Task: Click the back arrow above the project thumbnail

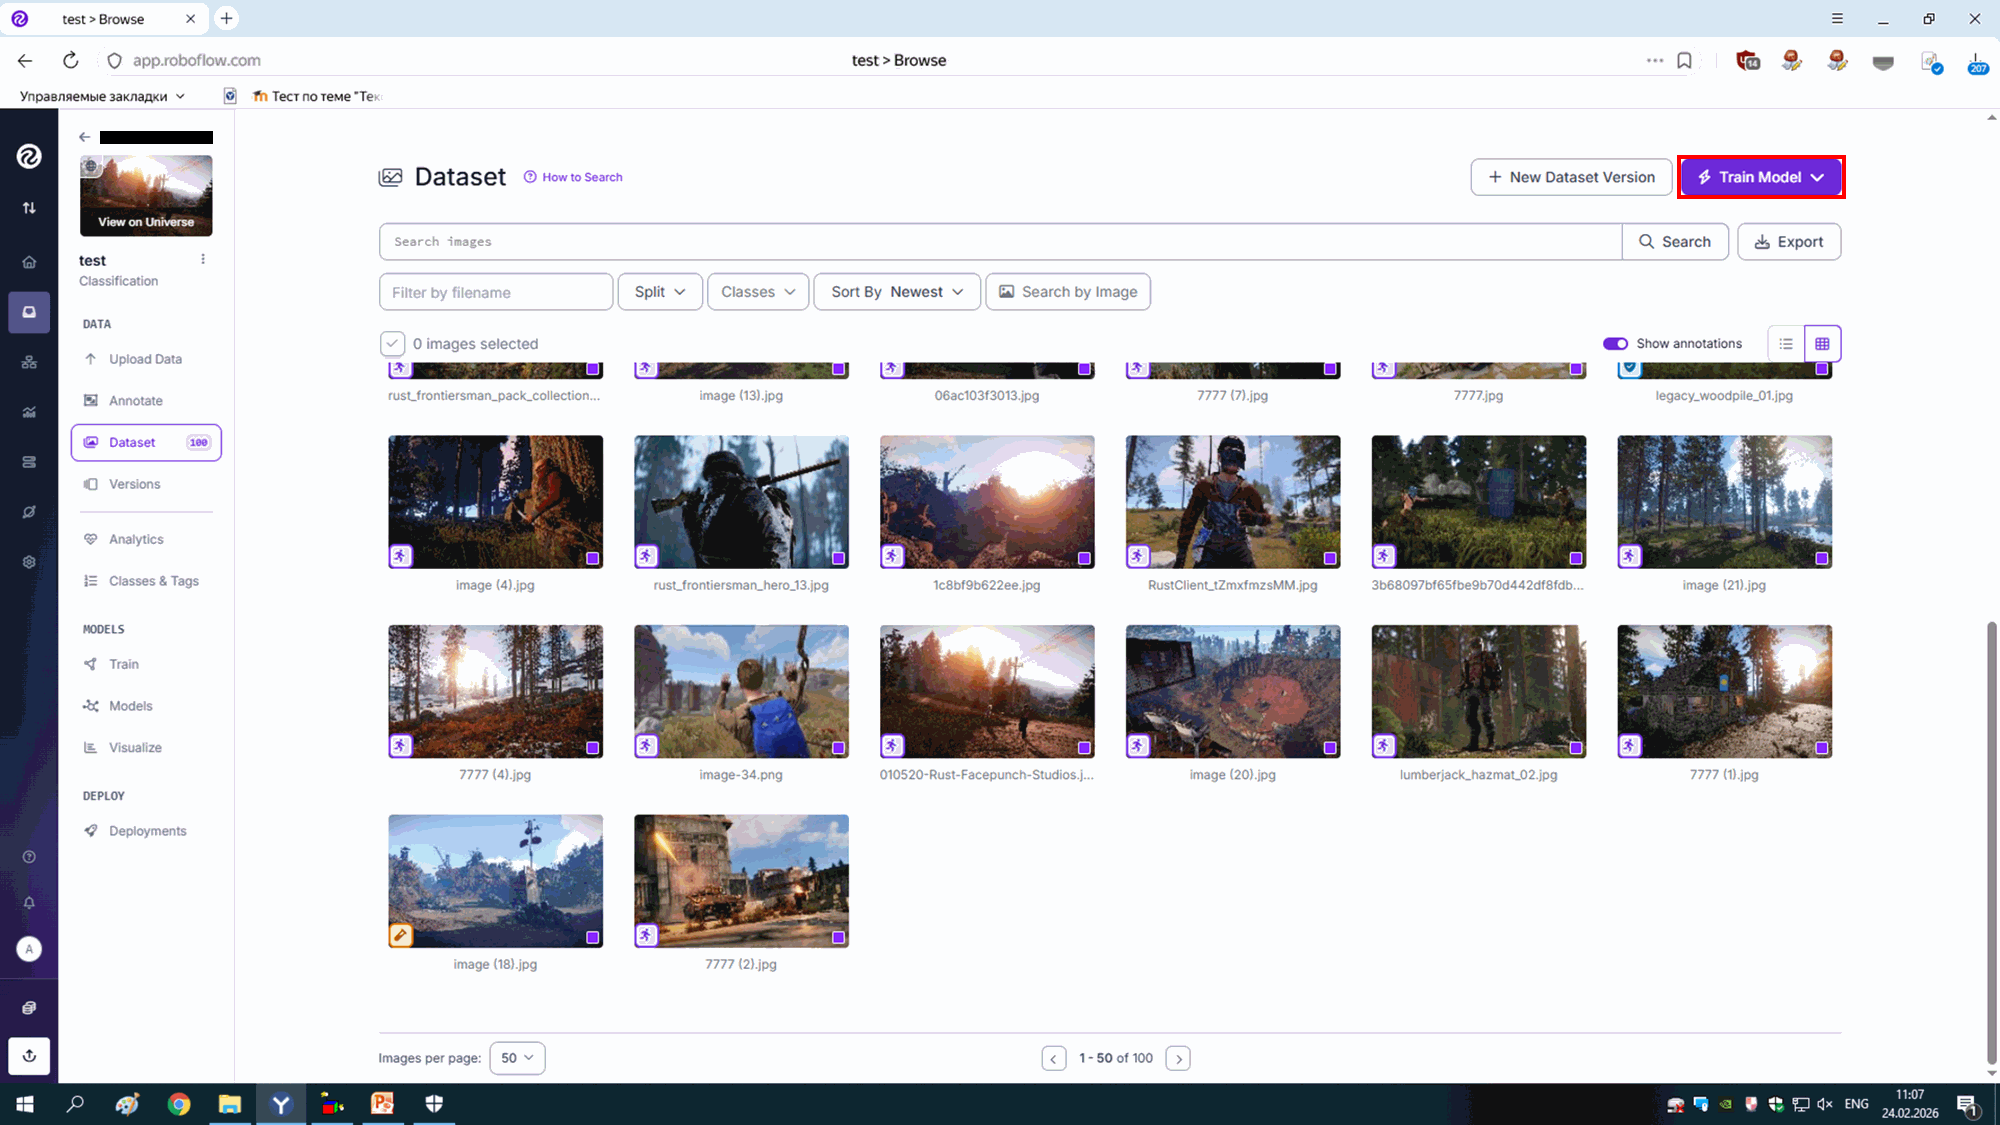Action: (x=85, y=137)
